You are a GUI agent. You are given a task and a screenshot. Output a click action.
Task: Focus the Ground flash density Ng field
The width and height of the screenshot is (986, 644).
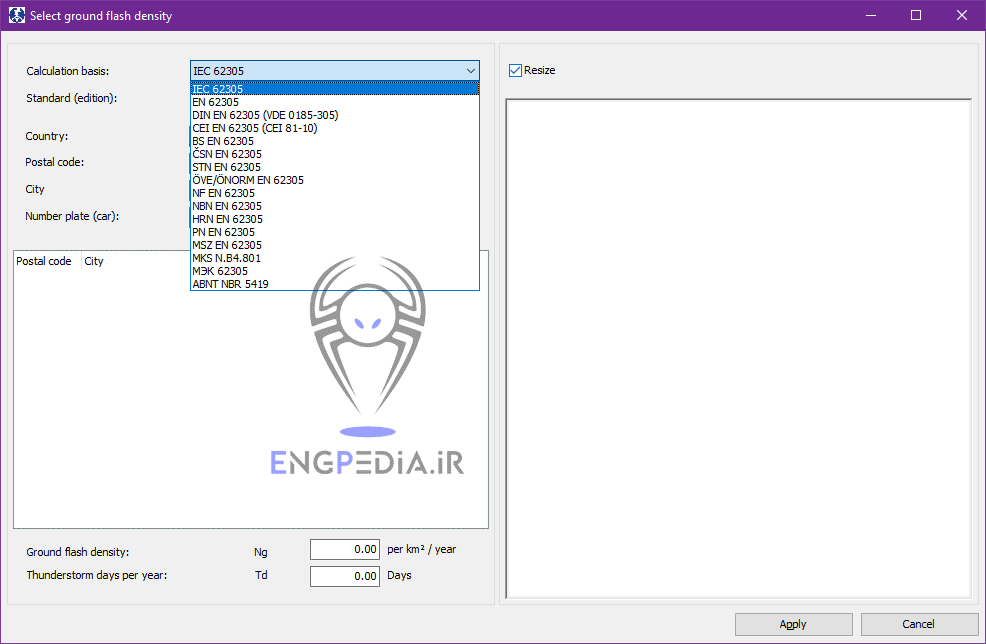tap(345, 549)
